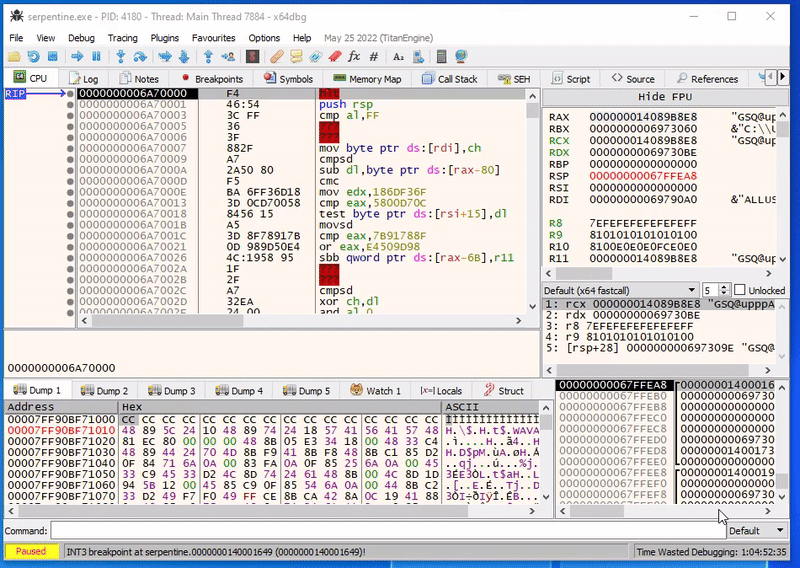Screen dimensions: 800x568
Task: Toggle the Unlocked checkbox
Action: click(x=740, y=290)
